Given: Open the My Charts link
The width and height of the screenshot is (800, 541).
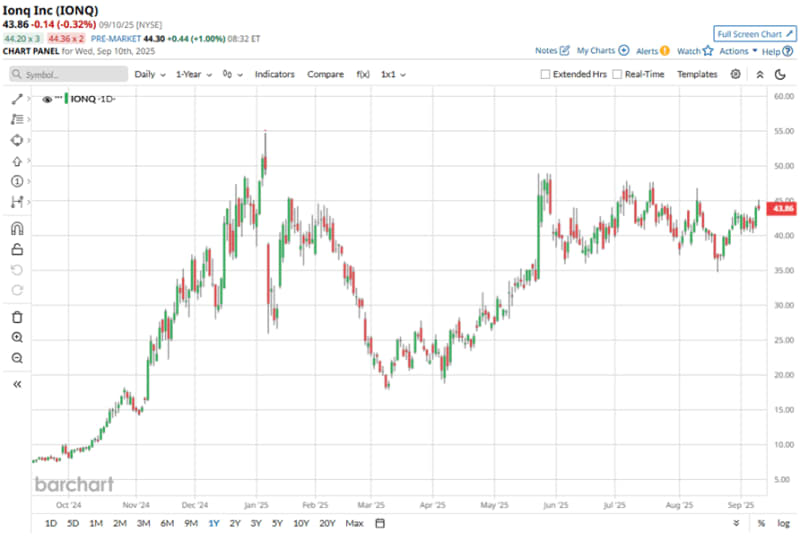Looking at the screenshot, I should (602, 50).
